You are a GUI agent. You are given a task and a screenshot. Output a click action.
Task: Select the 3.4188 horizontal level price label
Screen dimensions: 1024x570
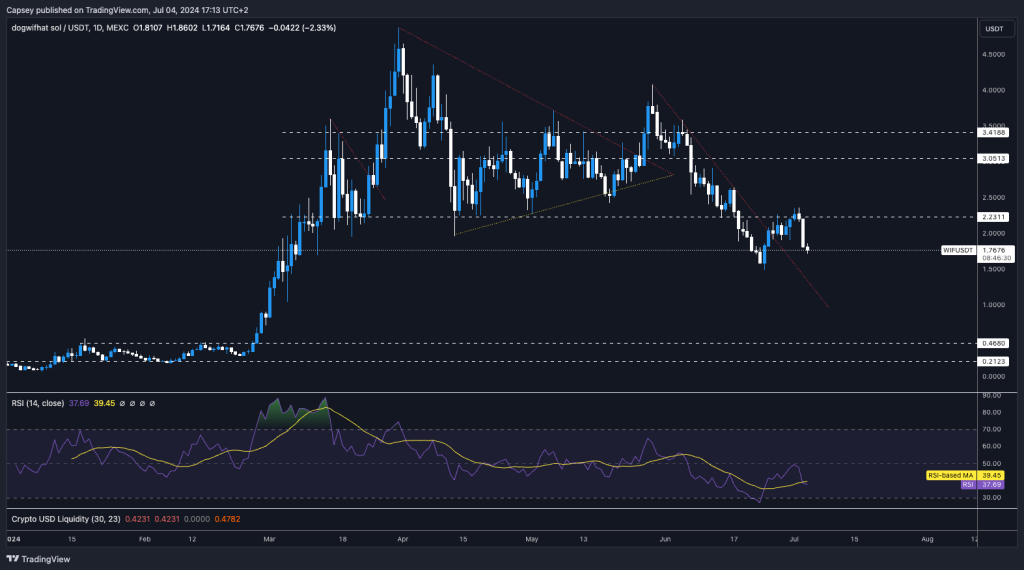[993, 133]
